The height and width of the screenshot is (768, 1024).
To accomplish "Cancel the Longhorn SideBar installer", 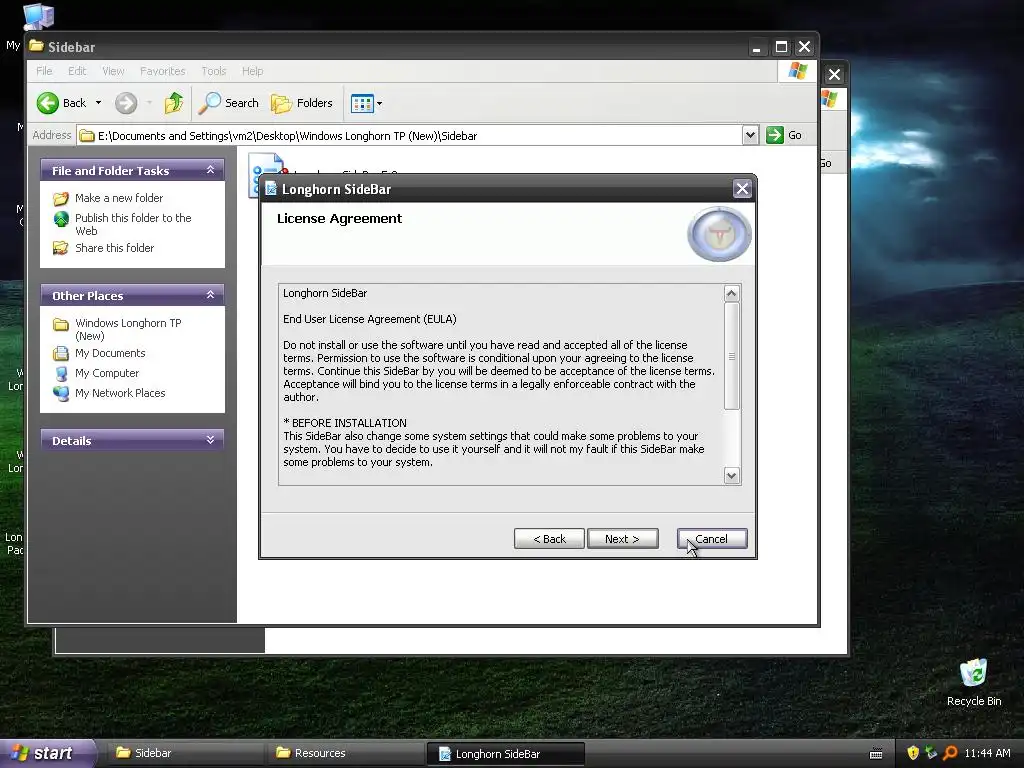I will click(712, 539).
